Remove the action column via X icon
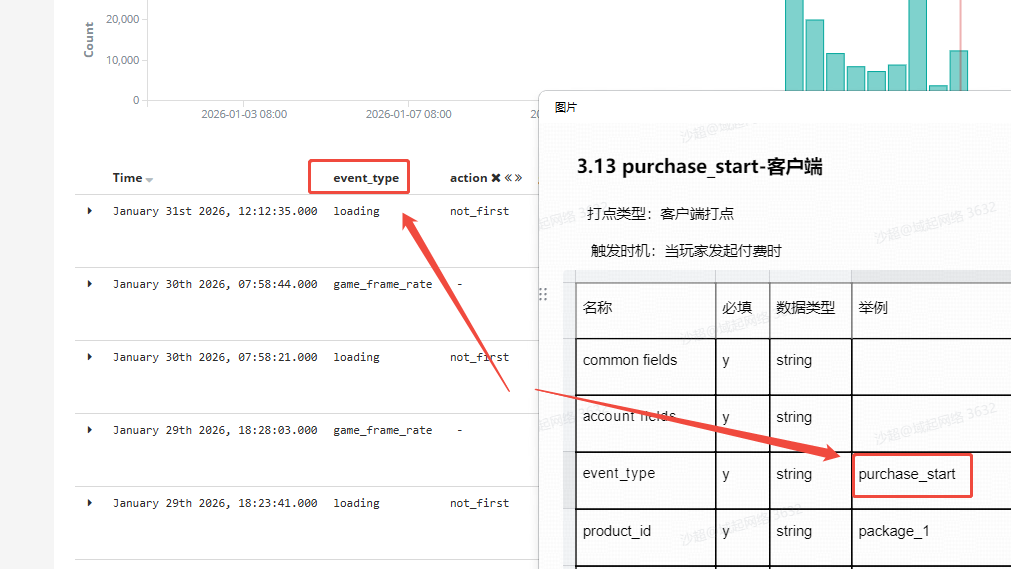This screenshot has height=569, width=1011. point(496,178)
